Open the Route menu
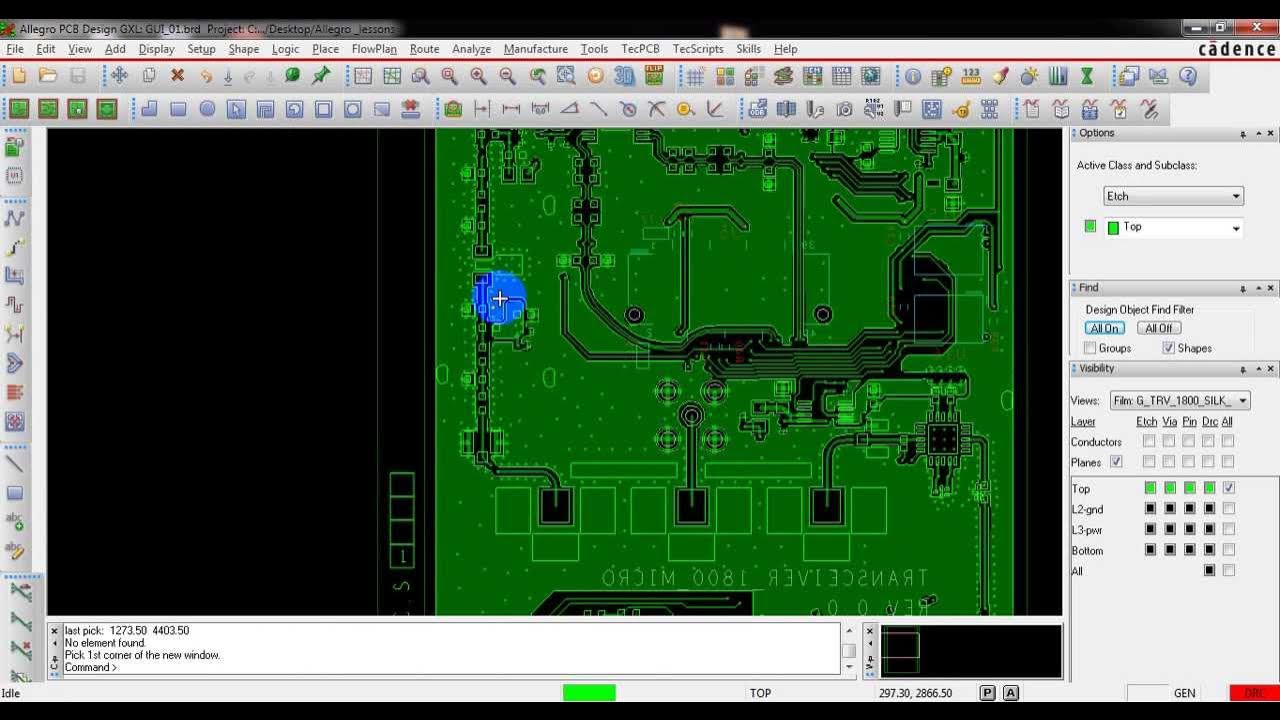This screenshot has height=720, width=1280. [424, 49]
